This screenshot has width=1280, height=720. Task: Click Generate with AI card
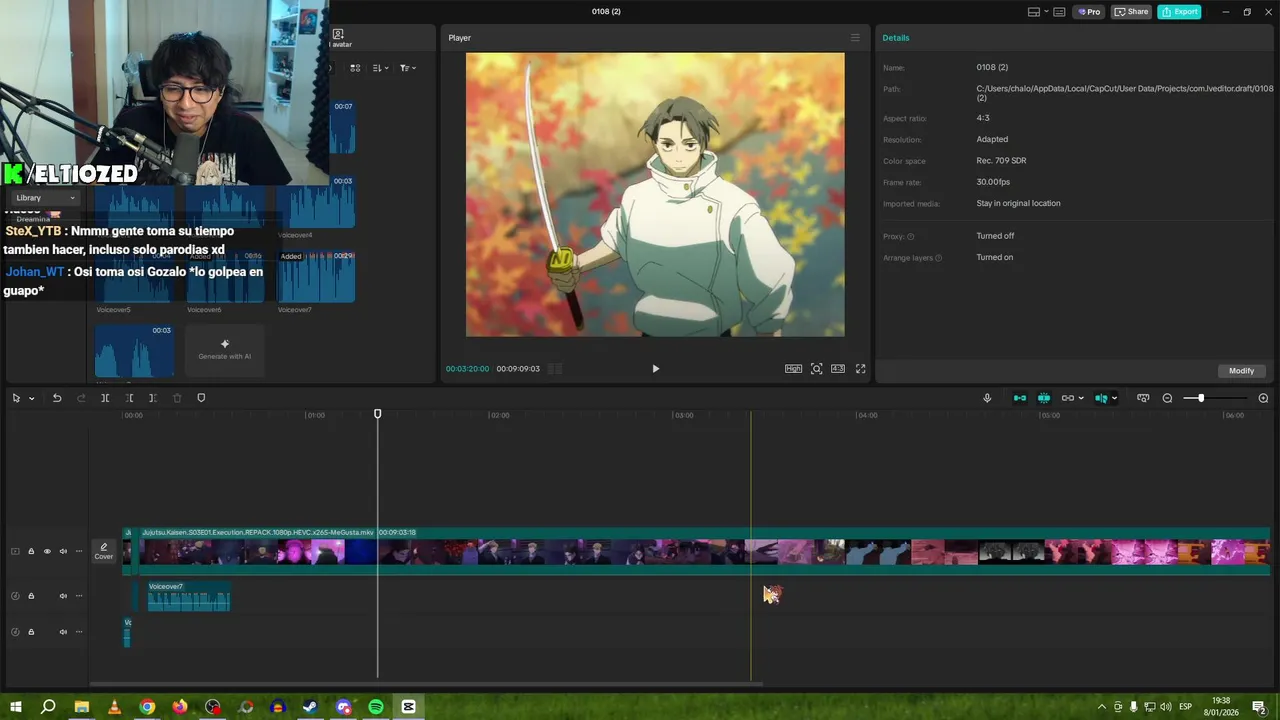tap(225, 350)
